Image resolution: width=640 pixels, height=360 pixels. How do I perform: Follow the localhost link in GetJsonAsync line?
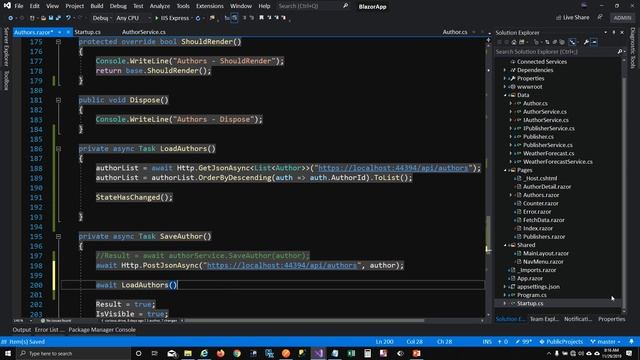pos(393,168)
